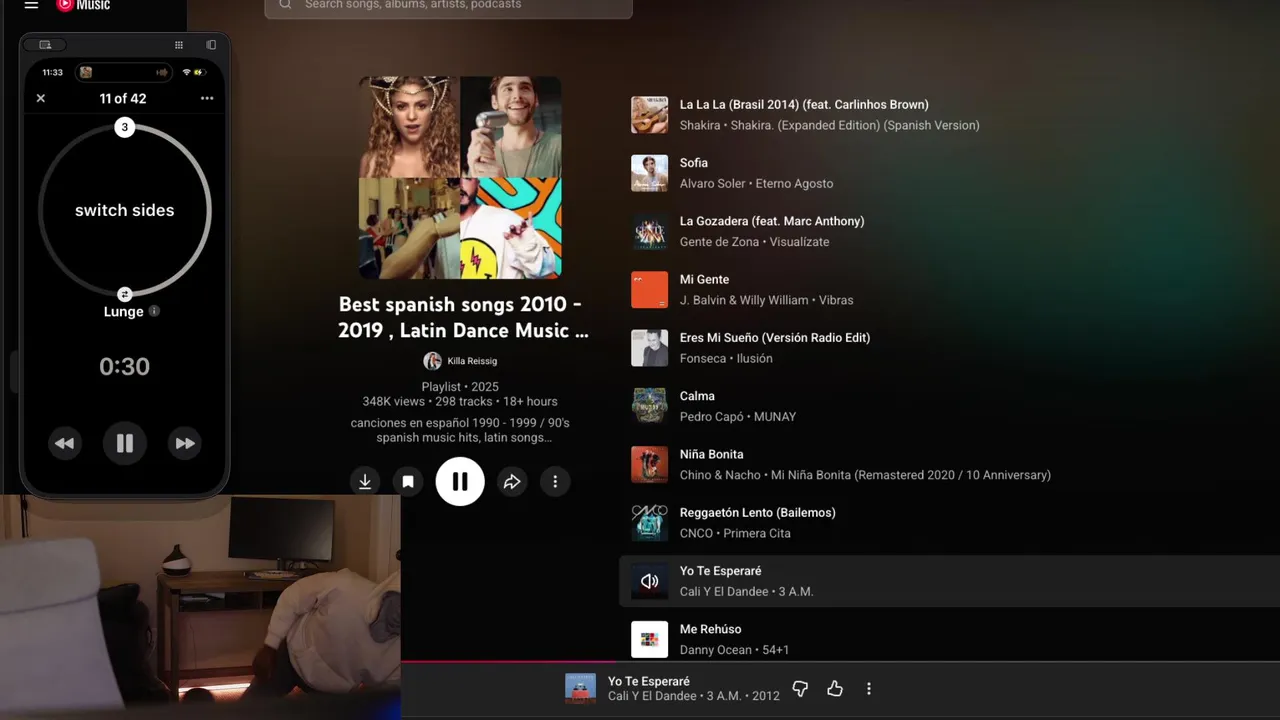Dislike the current song in player bar
The width and height of the screenshot is (1280, 720).
point(800,689)
